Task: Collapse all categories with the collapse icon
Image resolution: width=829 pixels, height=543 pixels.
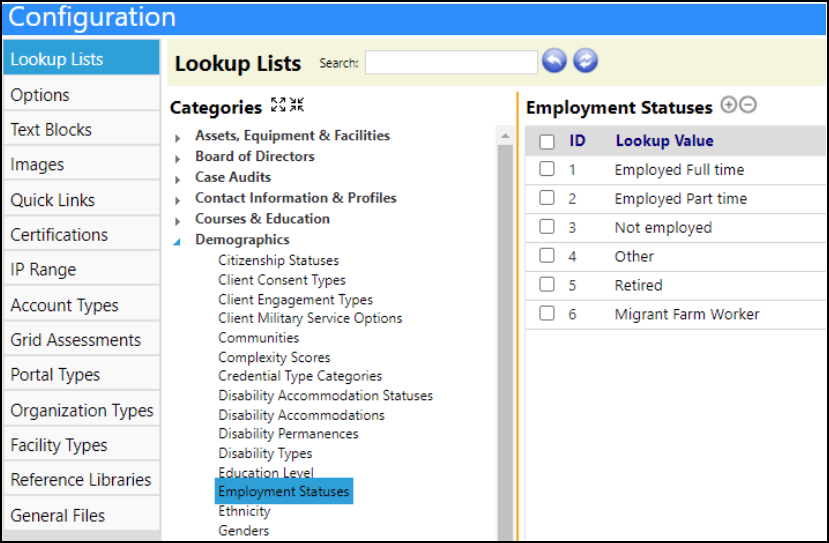Action: click(x=297, y=105)
